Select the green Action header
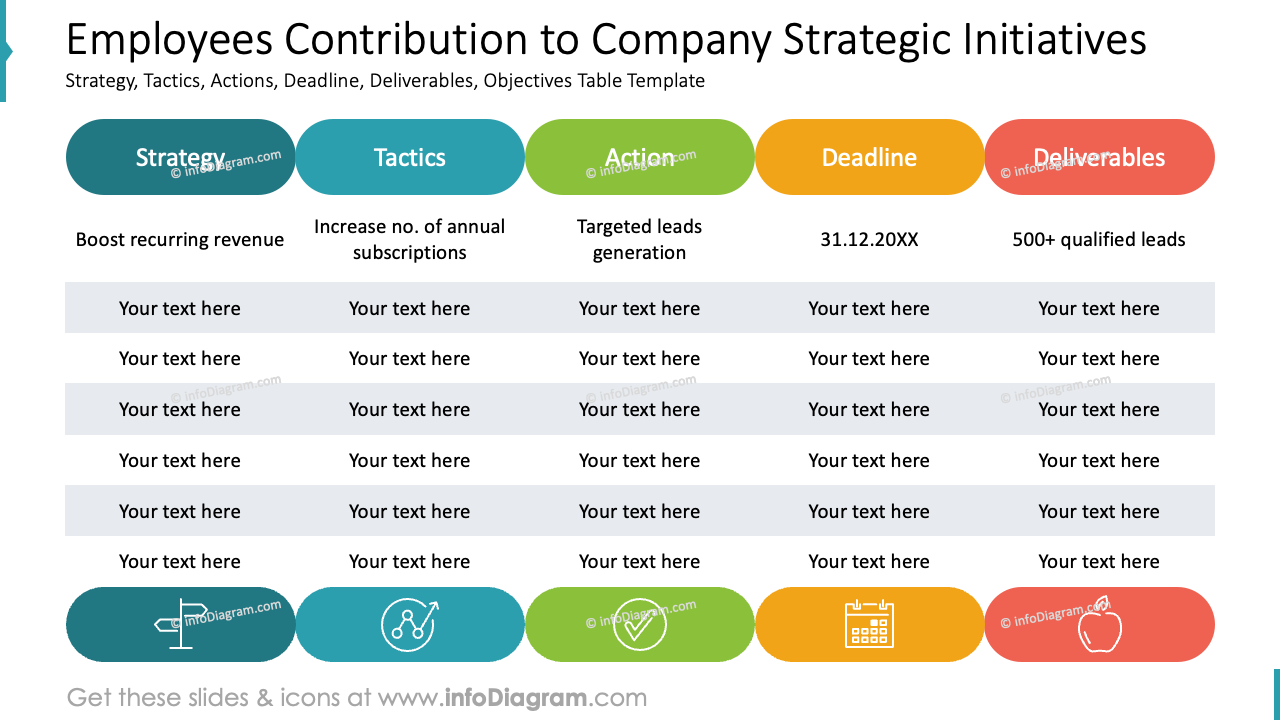The height and width of the screenshot is (720, 1280). coord(640,157)
